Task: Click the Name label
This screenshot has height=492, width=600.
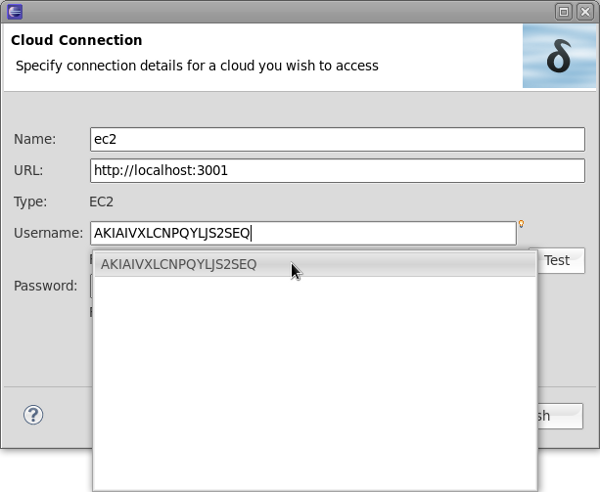Action: tap(35, 140)
